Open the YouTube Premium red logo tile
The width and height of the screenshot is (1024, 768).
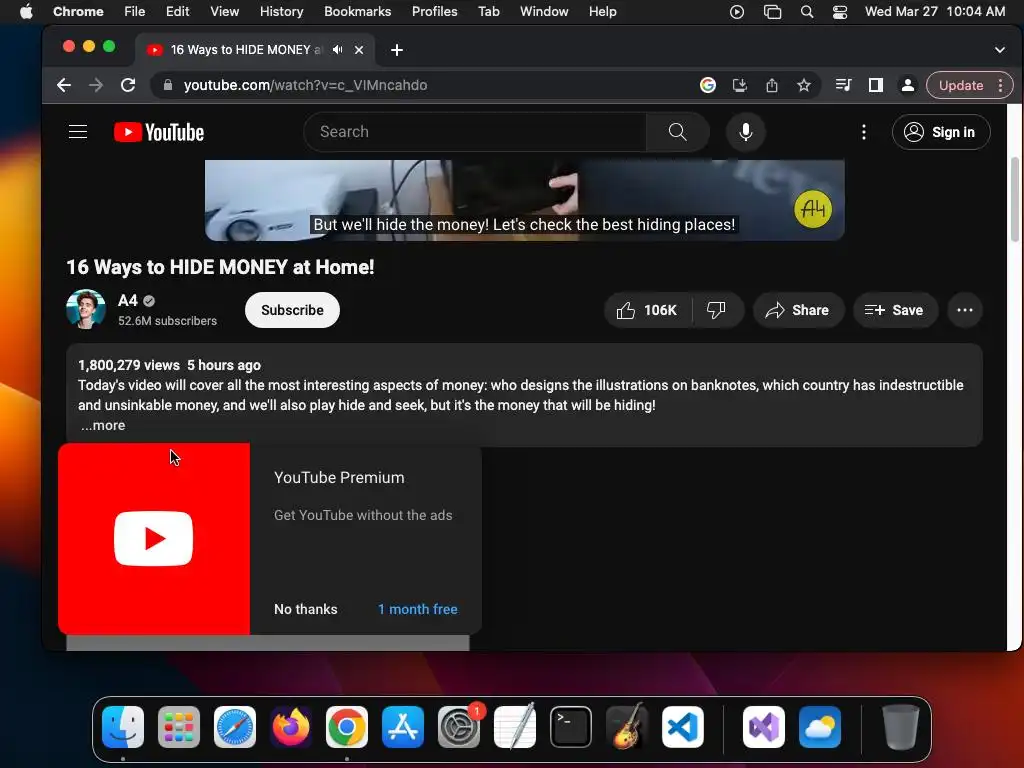click(x=153, y=539)
